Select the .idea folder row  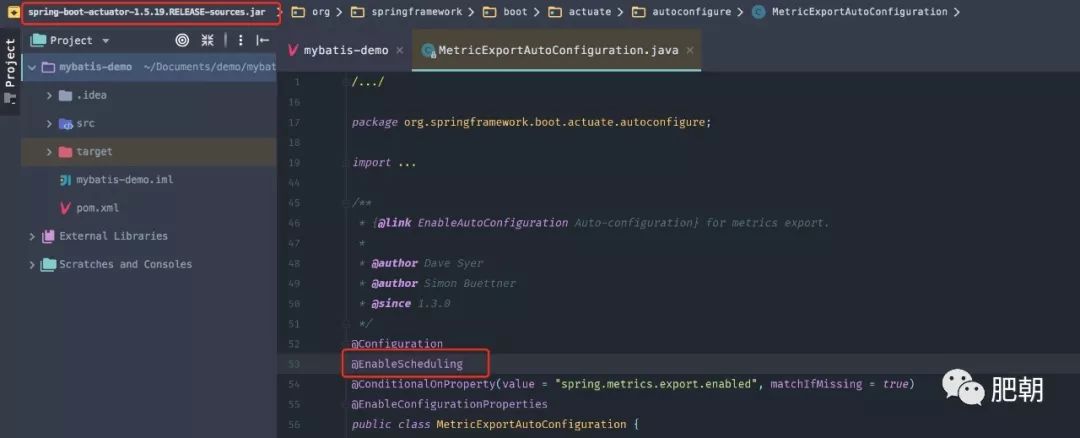(149, 95)
